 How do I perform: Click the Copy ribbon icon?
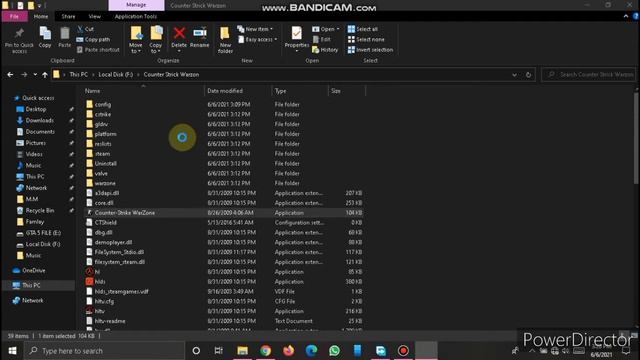(x=45, y=37)
